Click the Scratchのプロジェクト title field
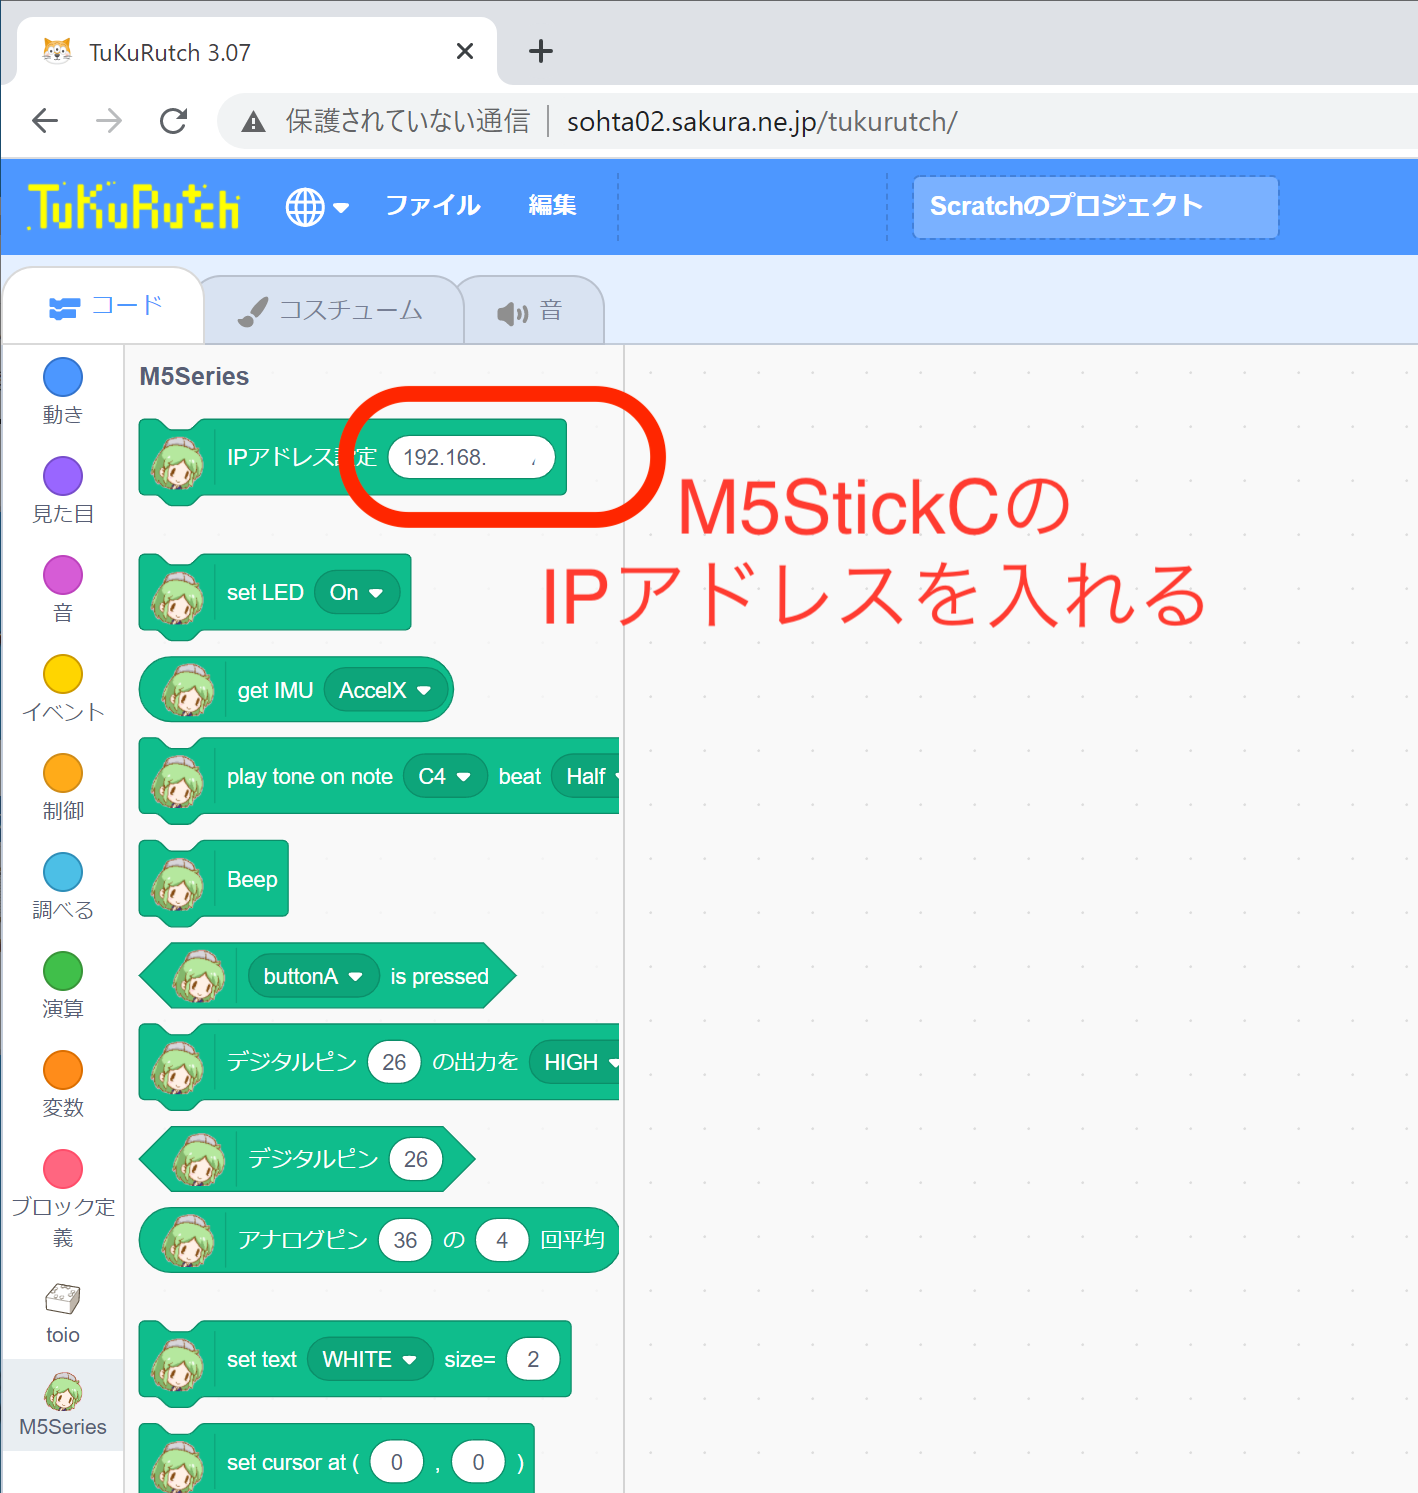 tap(1095, 207)
